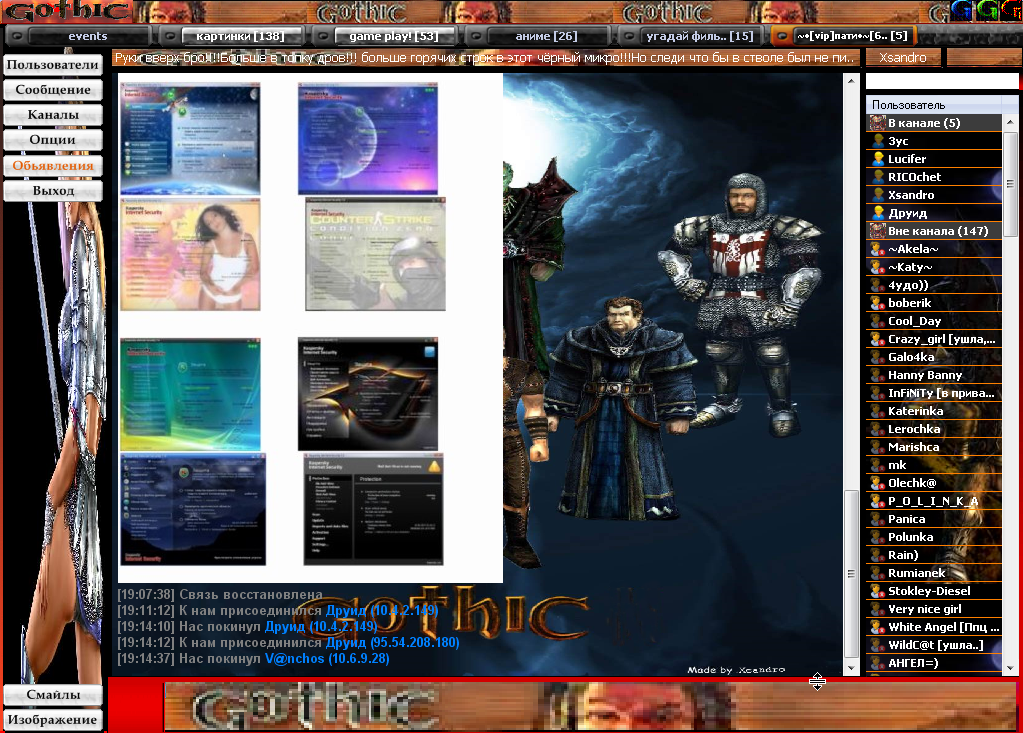Click the user list vertical scrollbar
Viewport: 1023px width, 733px height.
(x=1011, y=400)
